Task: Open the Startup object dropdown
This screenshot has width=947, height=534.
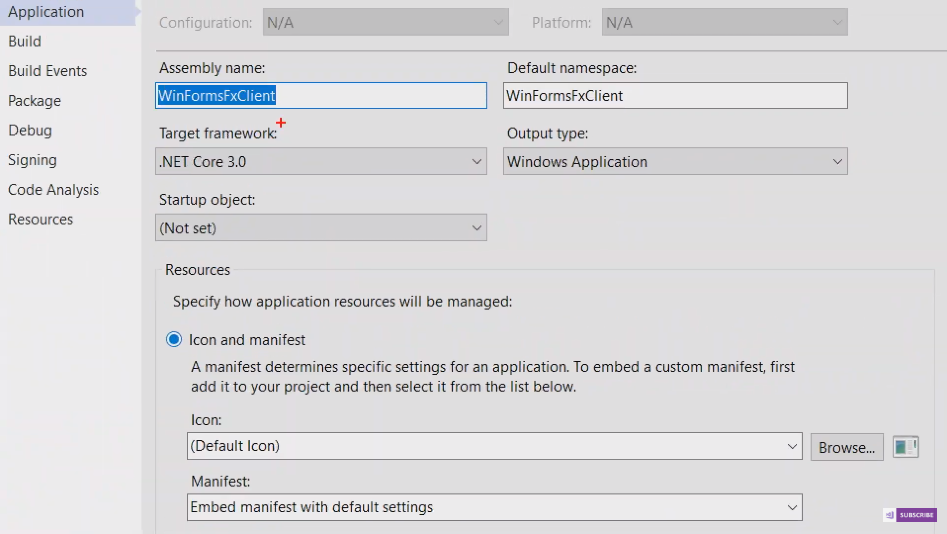Action: [321, 228]
